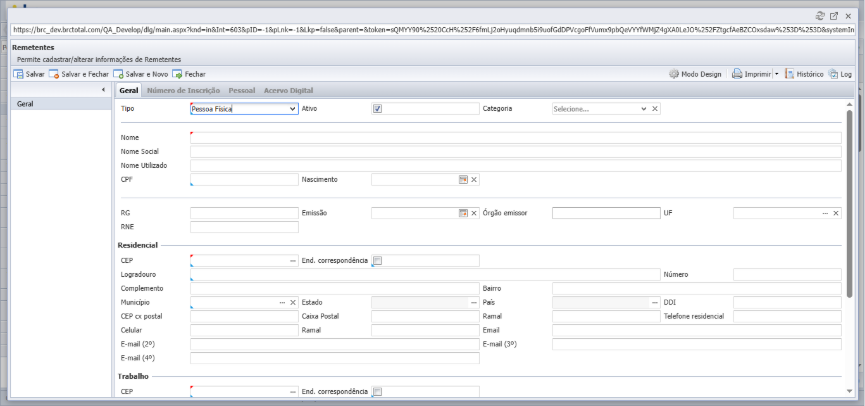The width and height of the screenshot is (865, 406).
Task: Open the Número de Inscrição tab
Action: (x=184, y=90)
